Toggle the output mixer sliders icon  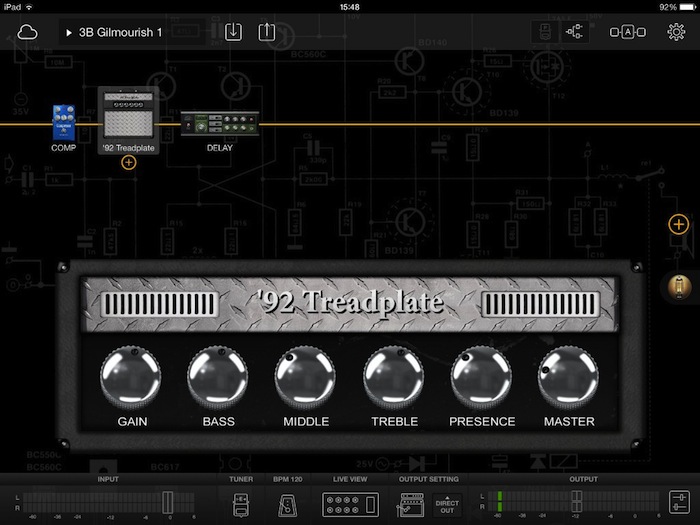coord(679,504)
